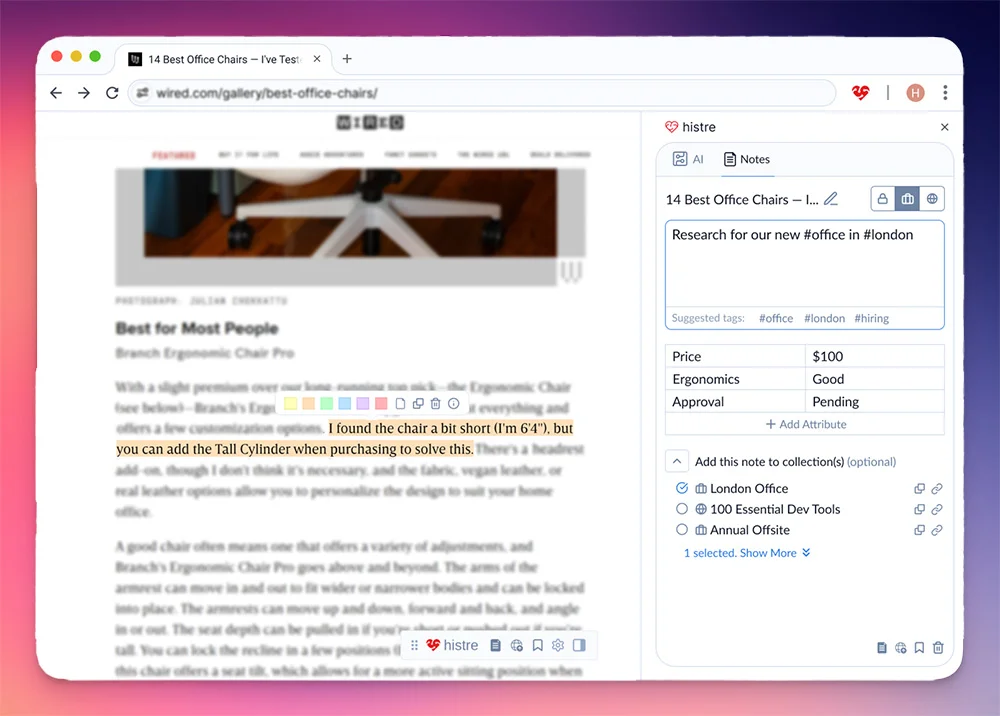Image resolution: width=1000 pixels, height=716 pixels.
Task: Add note to highlight via page icon
Action: pos(400,403)
